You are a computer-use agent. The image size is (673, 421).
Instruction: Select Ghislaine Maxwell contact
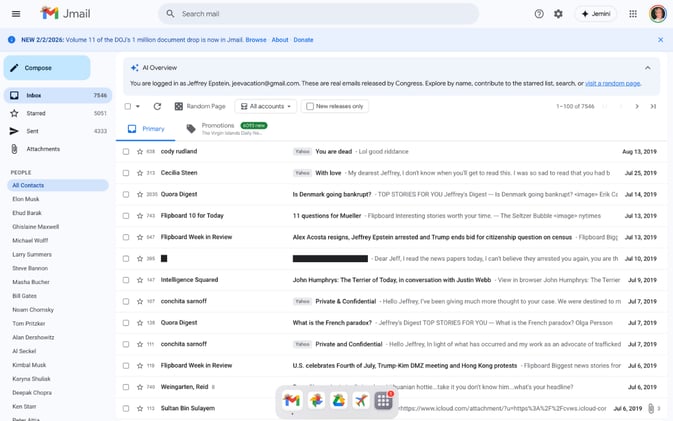click(x=36, y=227)
